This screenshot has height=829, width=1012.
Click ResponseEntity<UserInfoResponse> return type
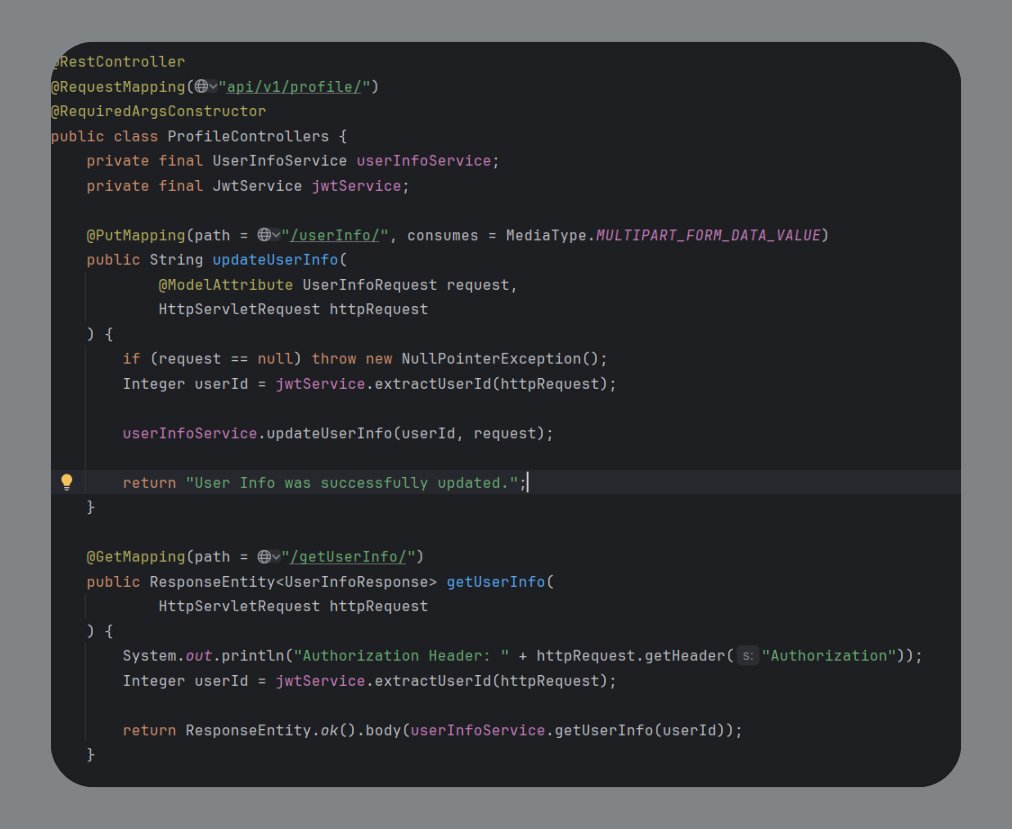[293, 582]
